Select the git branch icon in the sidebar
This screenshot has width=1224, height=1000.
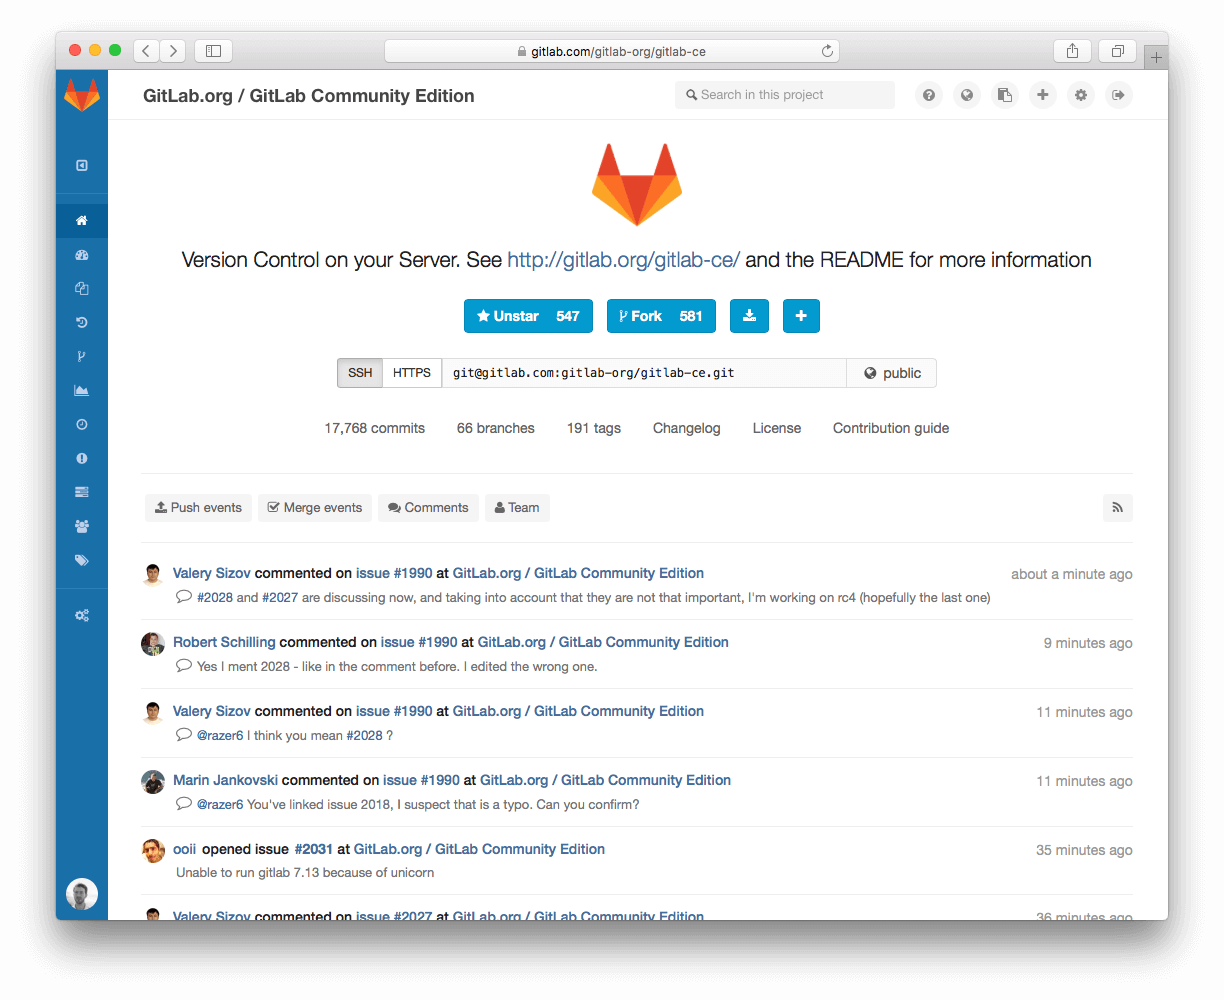[x=82, y=355]
